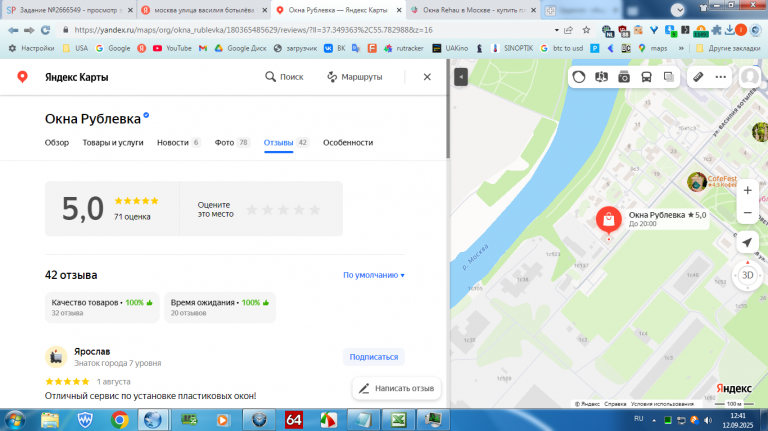Zoom in the map with plus button

tap(747, 191)
